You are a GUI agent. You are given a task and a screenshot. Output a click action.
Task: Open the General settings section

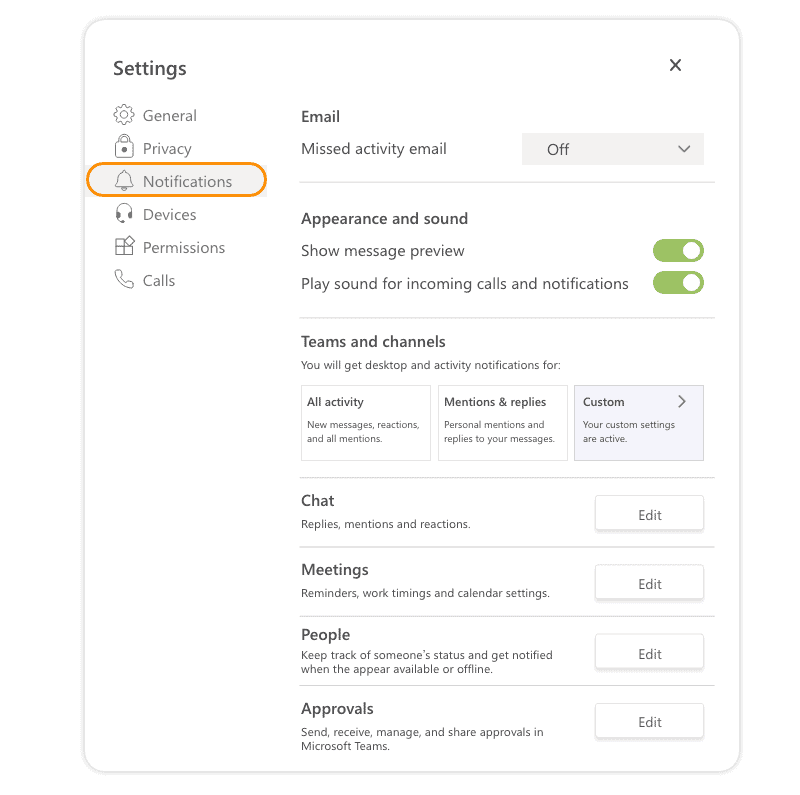[x=169, y=115]
